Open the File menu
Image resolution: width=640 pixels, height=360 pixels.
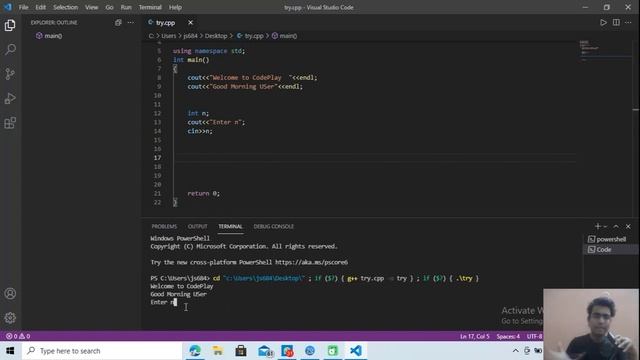tap(24, 7)
